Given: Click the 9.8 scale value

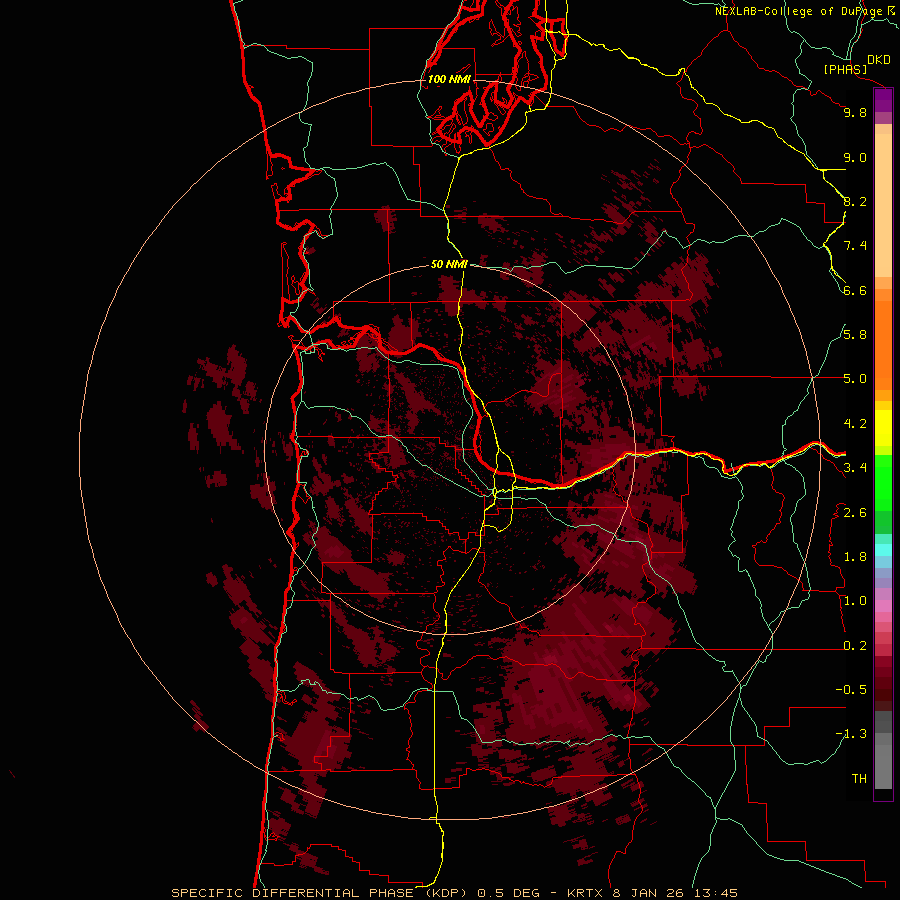Looking at the screenshot, I should [855, 113].
